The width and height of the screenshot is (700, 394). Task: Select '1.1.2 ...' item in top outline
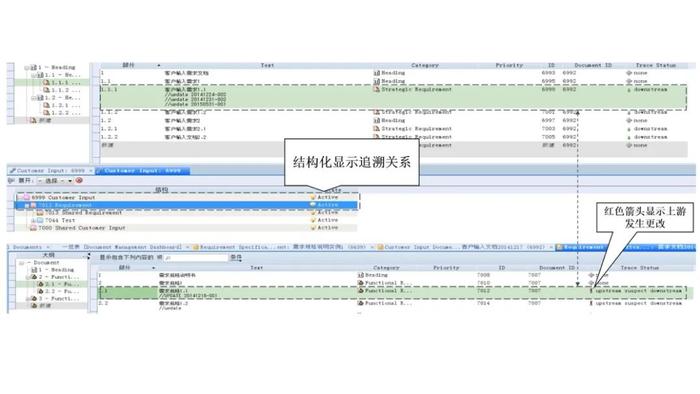click(62, 90)
